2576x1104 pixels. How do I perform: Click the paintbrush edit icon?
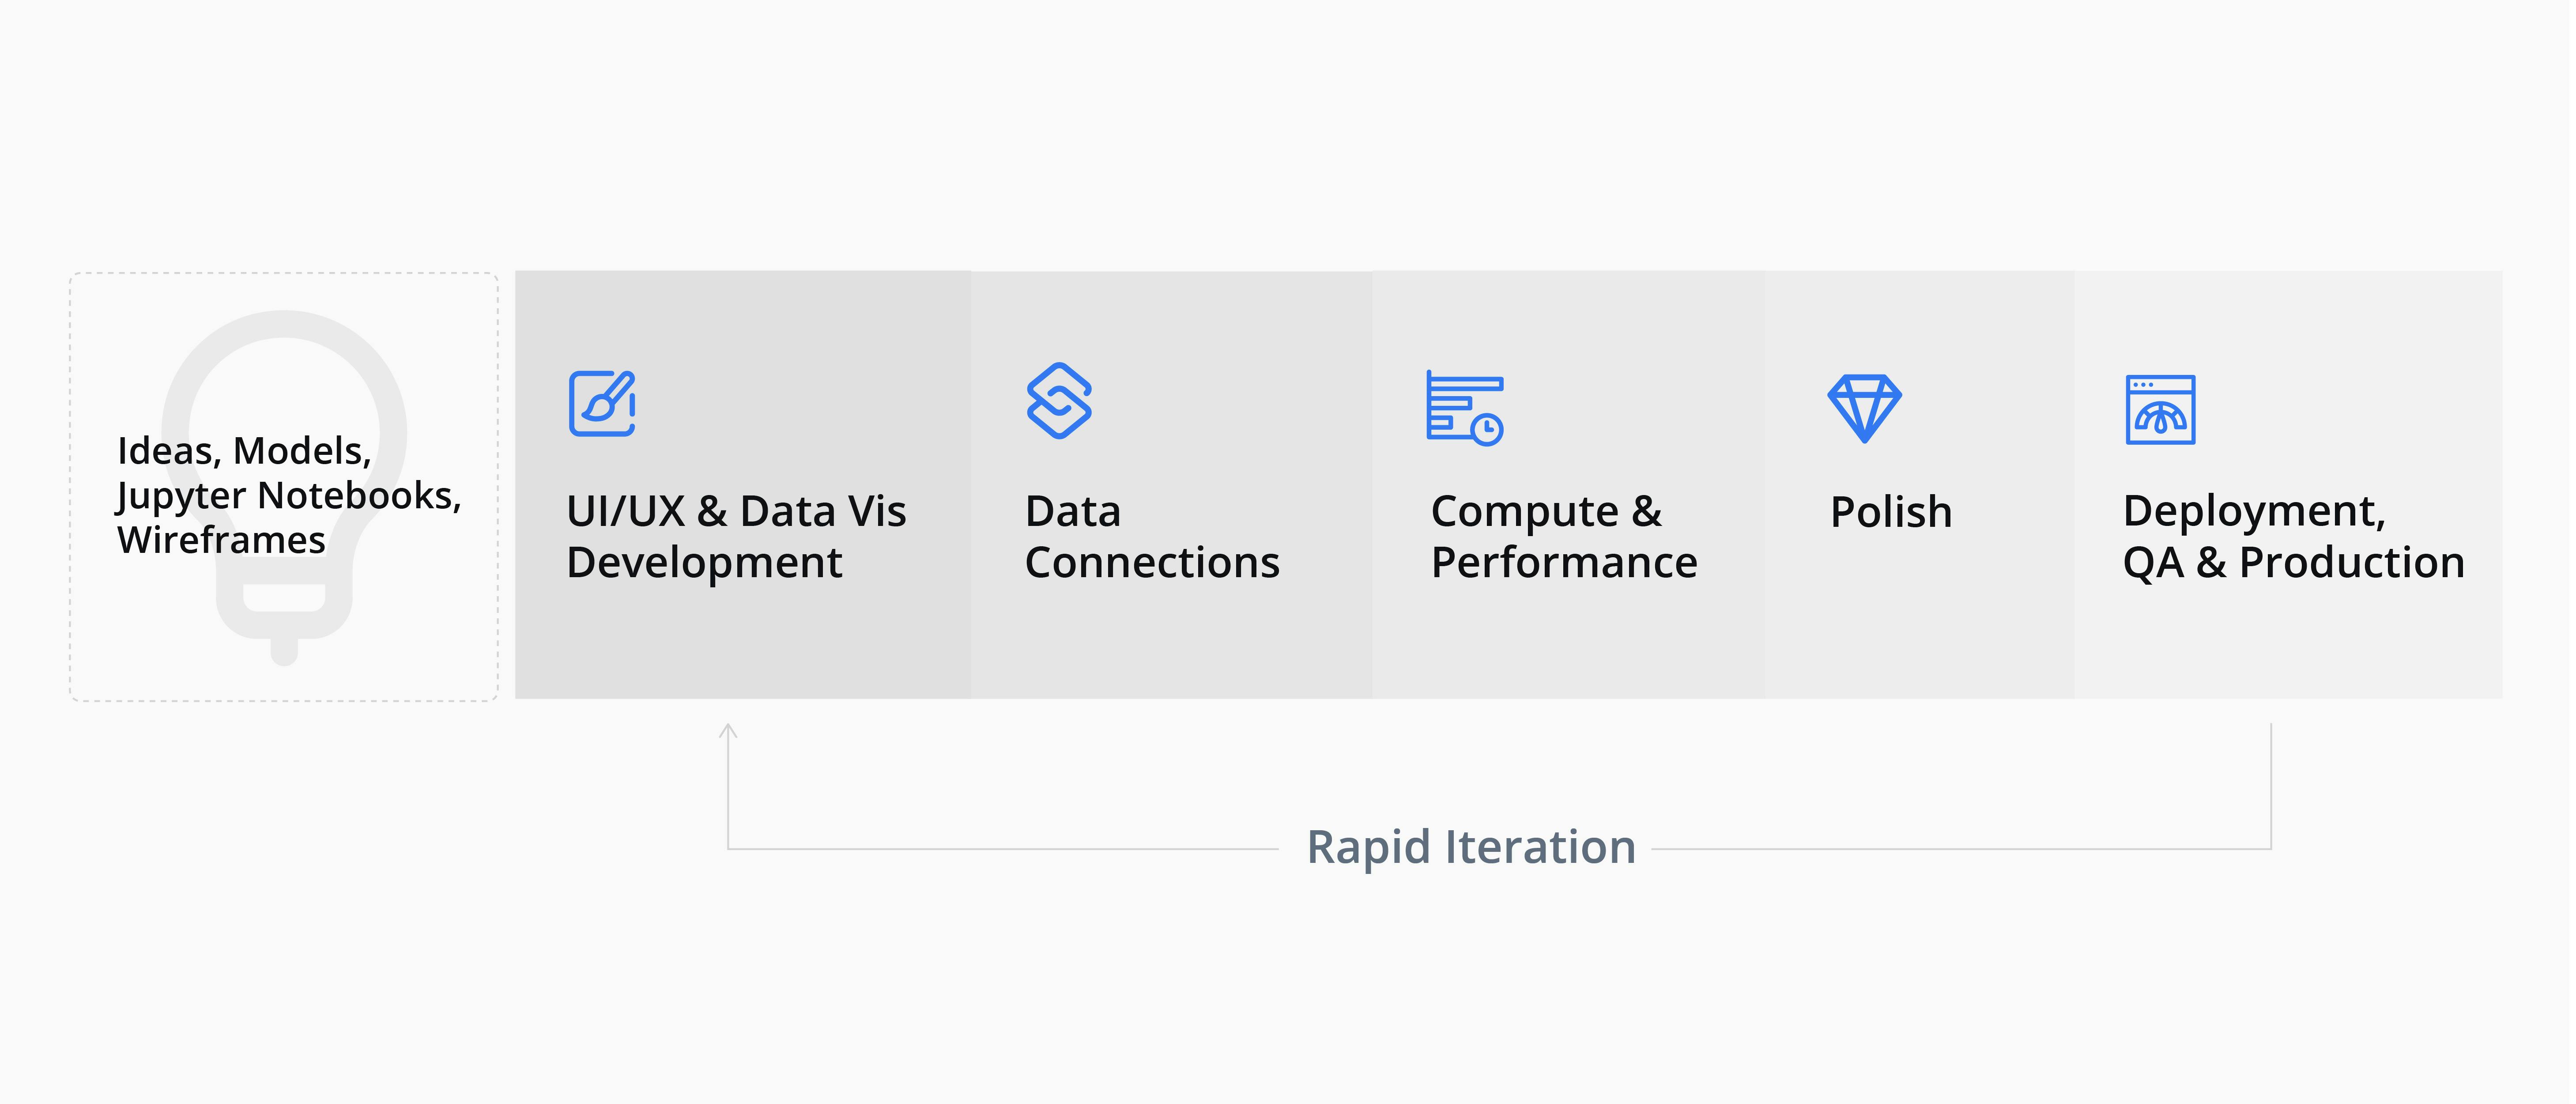[x=602, y=403]
